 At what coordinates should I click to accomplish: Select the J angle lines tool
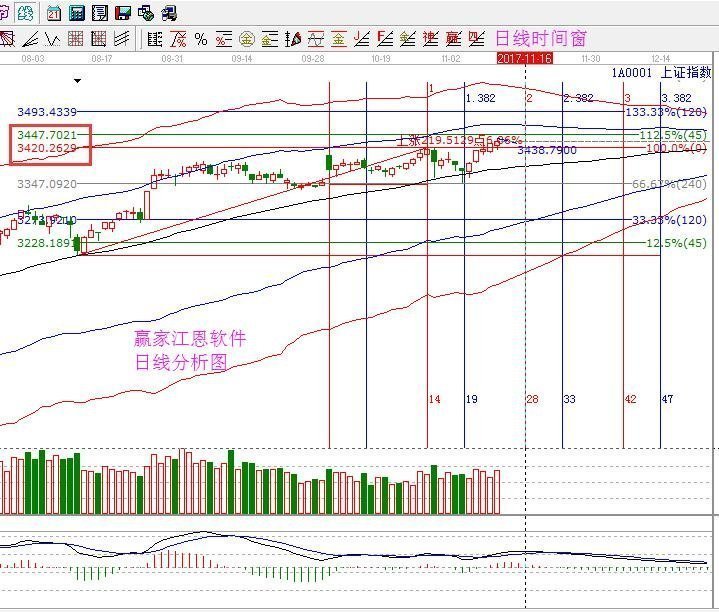pos(362,39)
